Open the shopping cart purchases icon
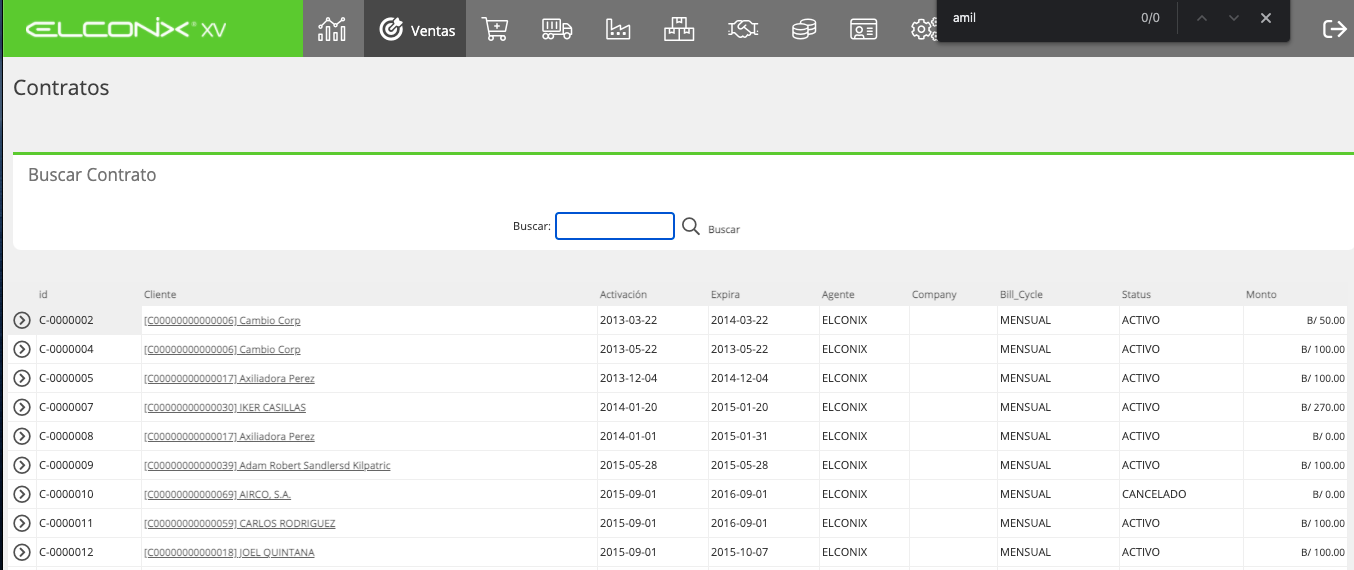The width and height of the screenshot is (1354, 570). (494, 29)
